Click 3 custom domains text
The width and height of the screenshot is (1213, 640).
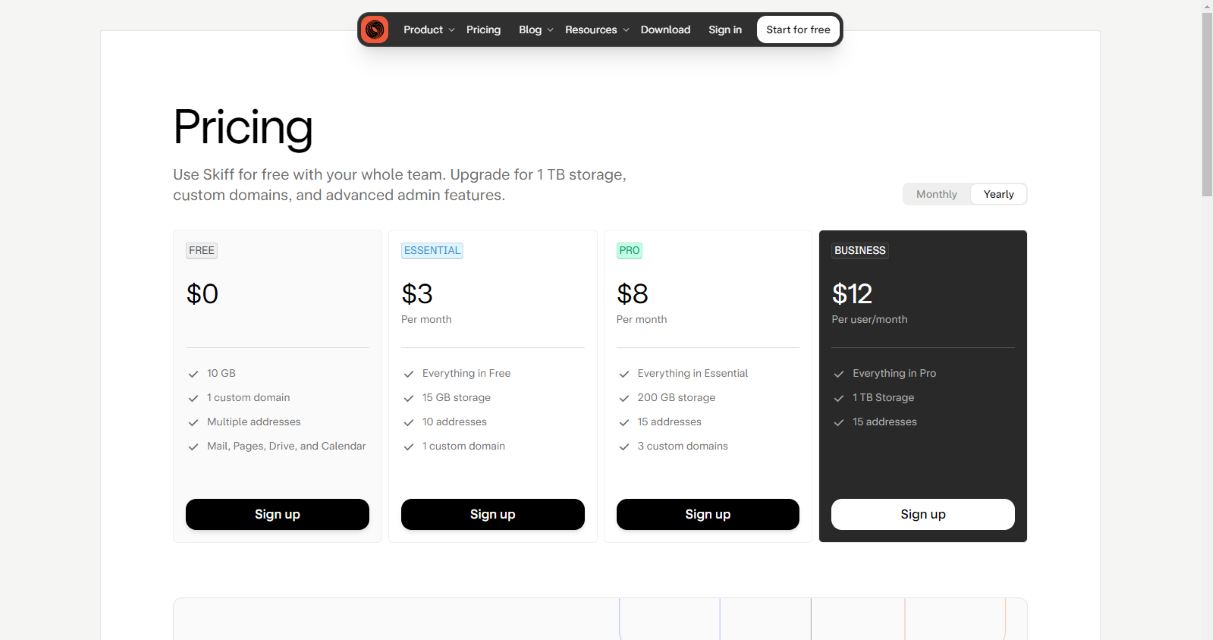[x=684, y=446]
